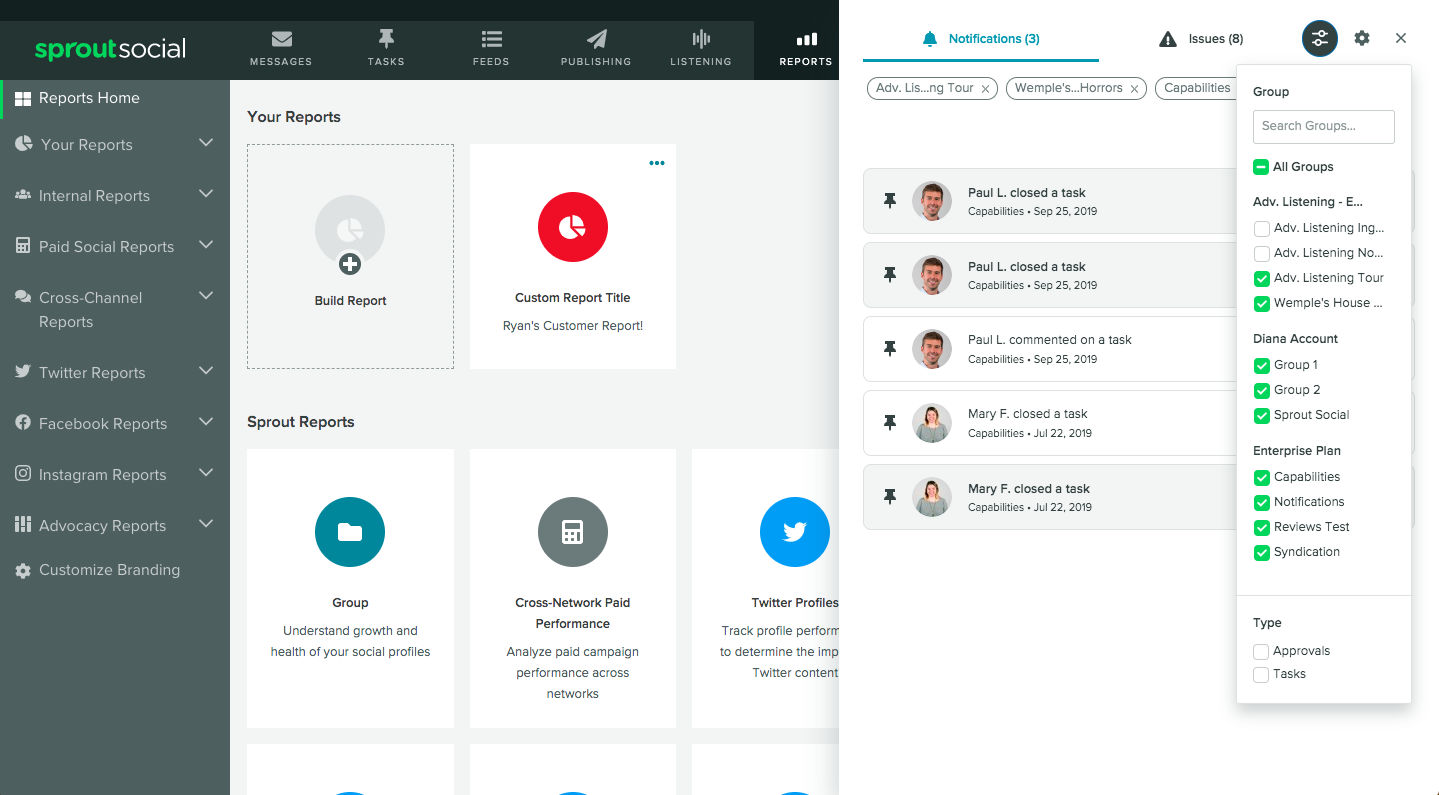Open the Listening waveform icon
Viewport: 1439px width, 795px height.
pos(701,40)
